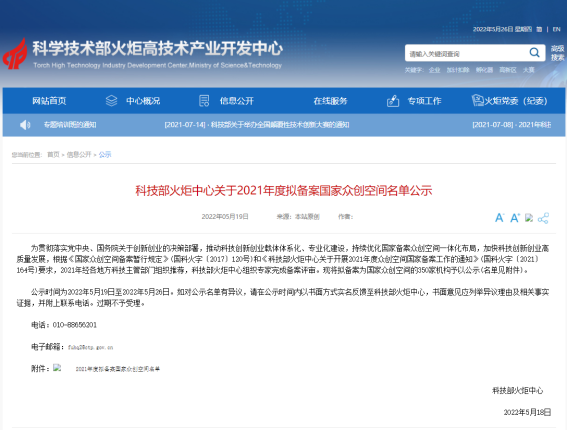The width and height of the screenshot is (567, 430).
Task: Click the 2021-07-14 scrolling notice link
Action: pyautogui.click(x=257, y=125)
